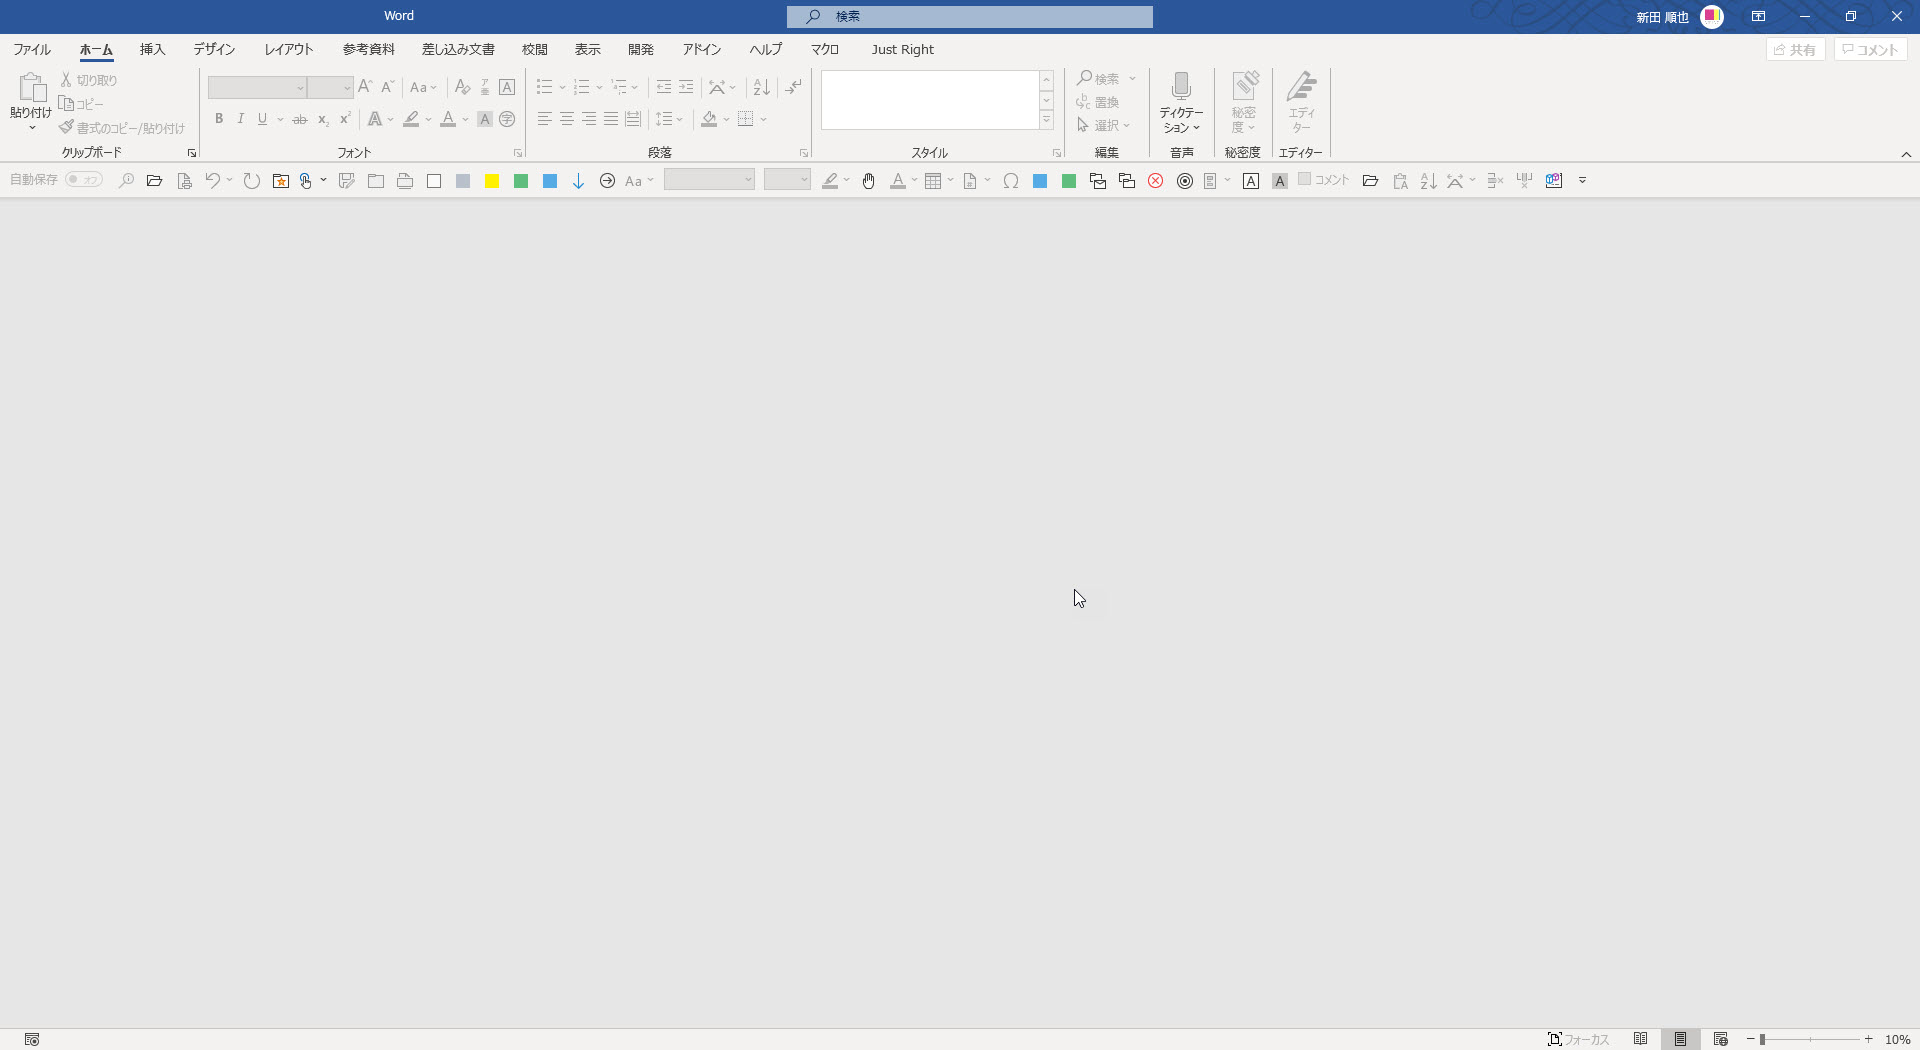
Task: Click the Omega symbol icon
Action: tap(1011, 181)
